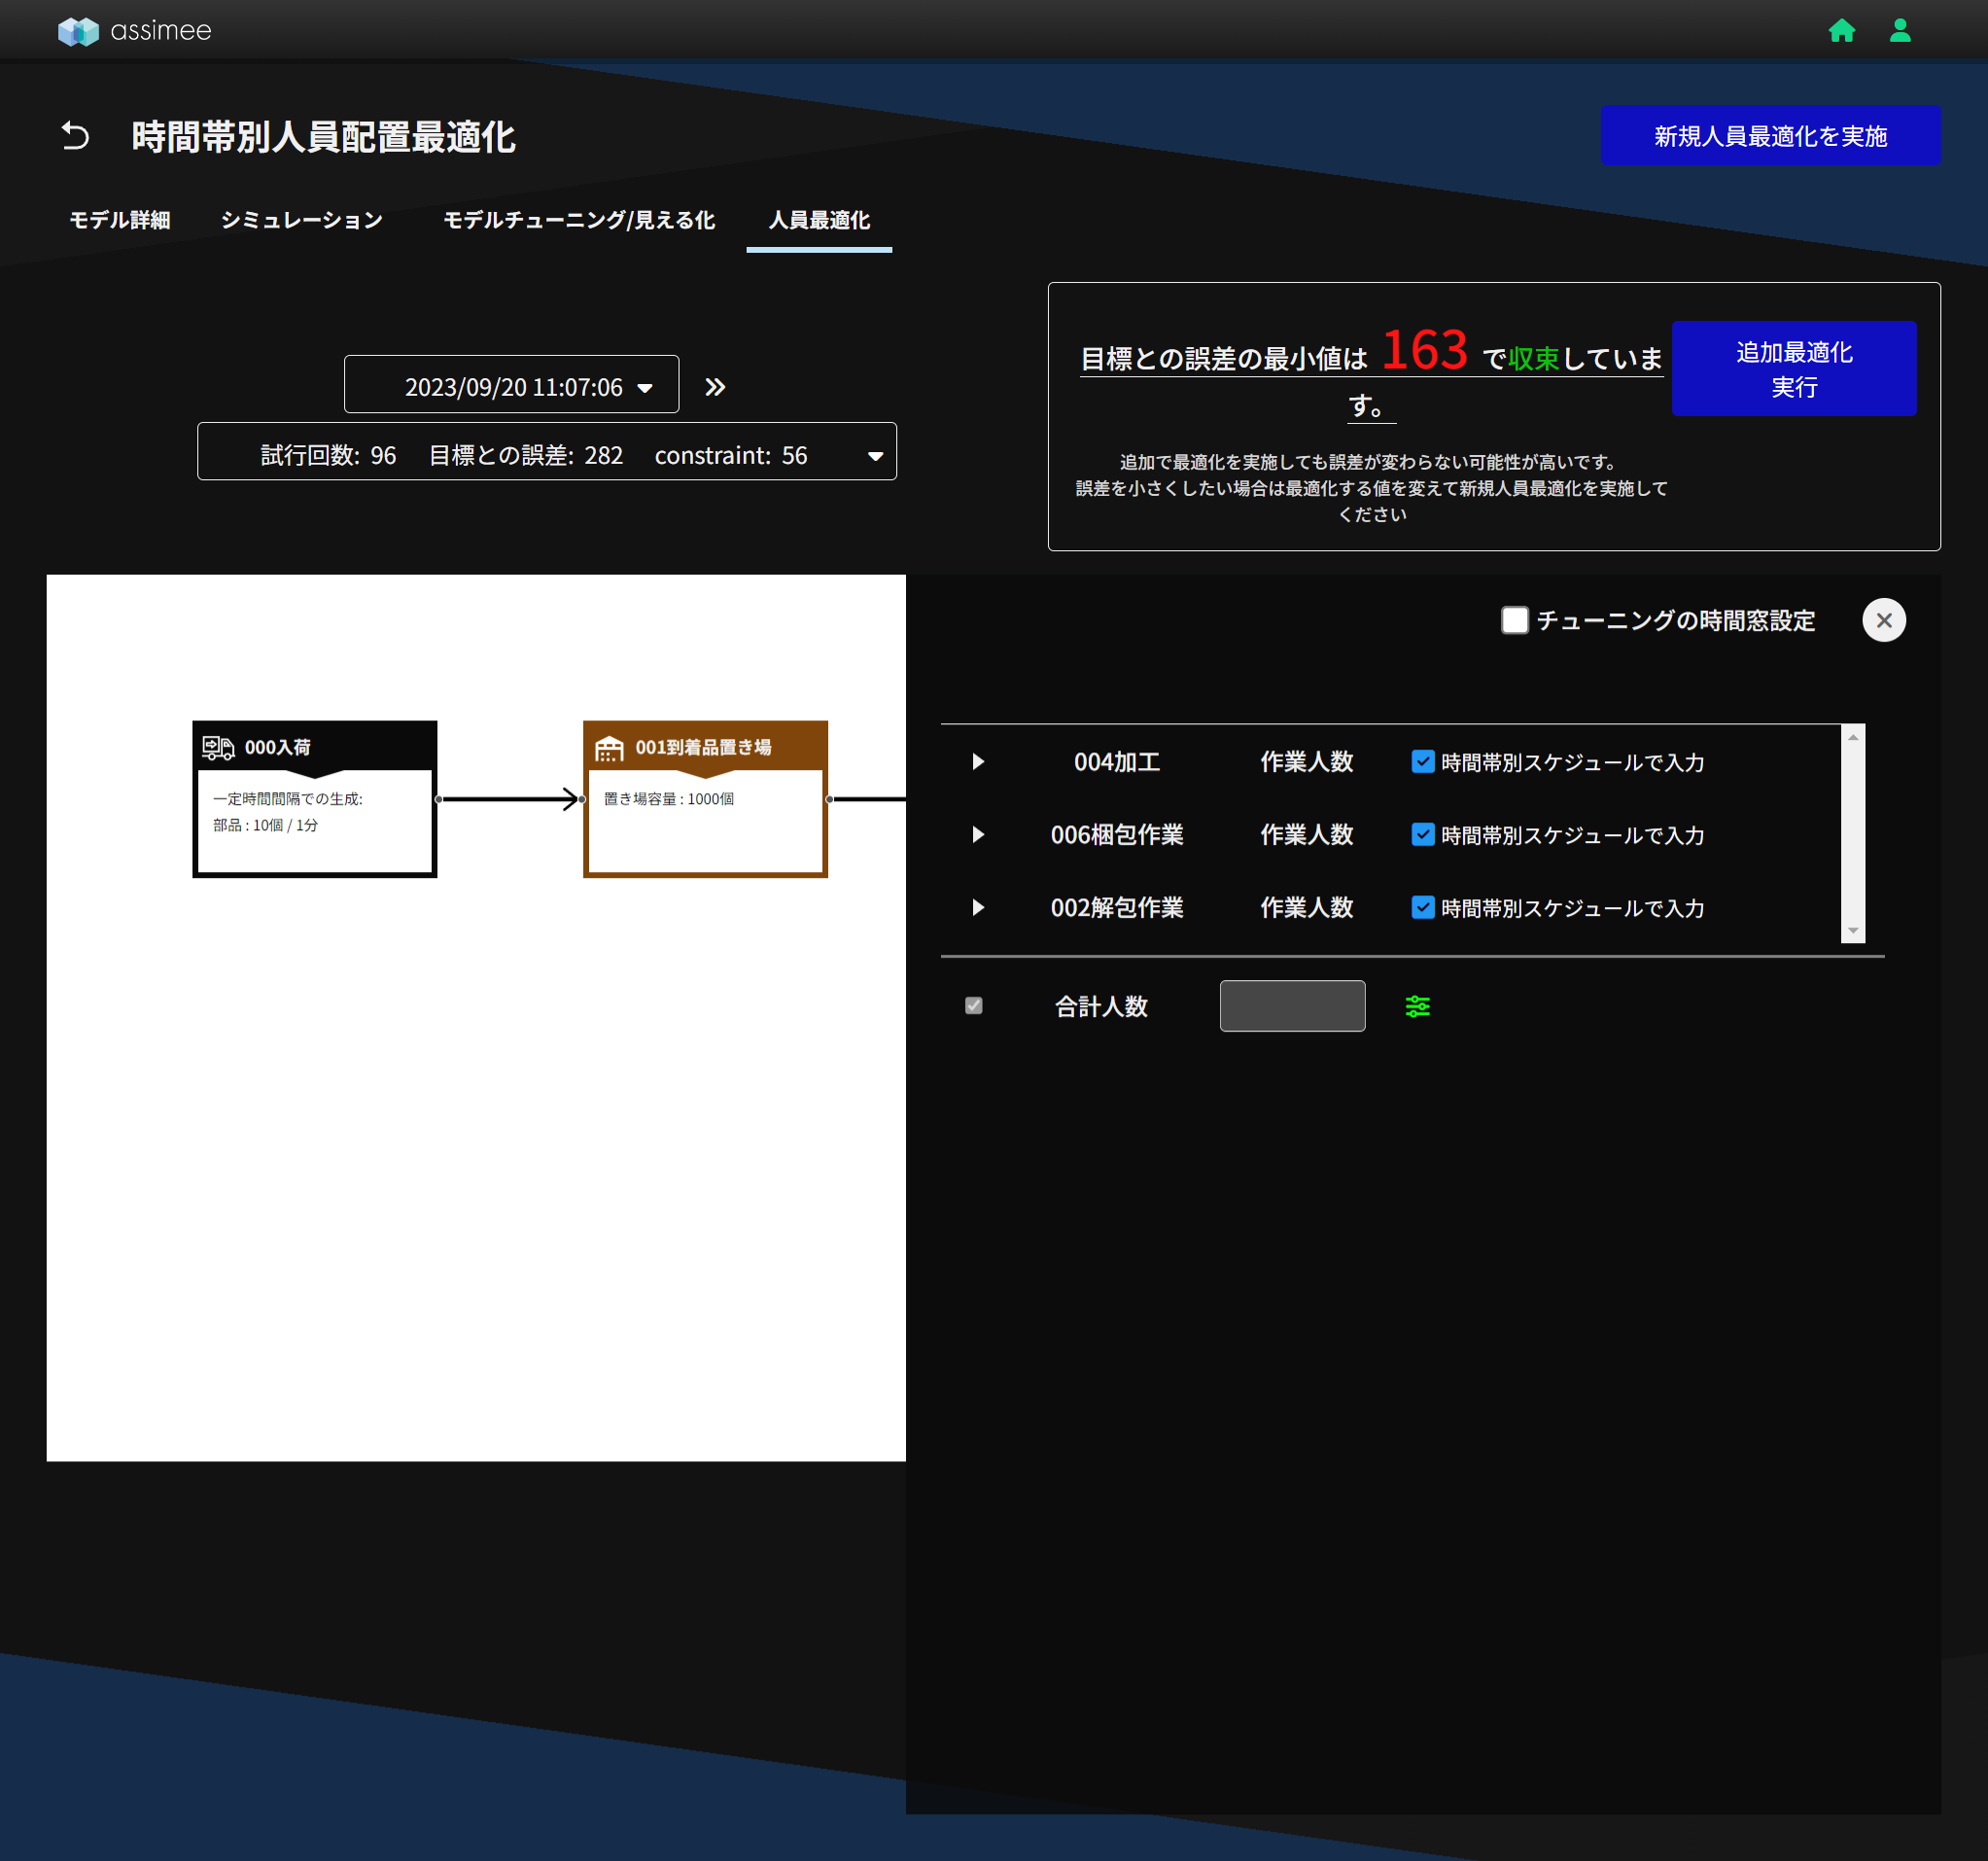Close the tuning panel with the X button

[1883, 620]
